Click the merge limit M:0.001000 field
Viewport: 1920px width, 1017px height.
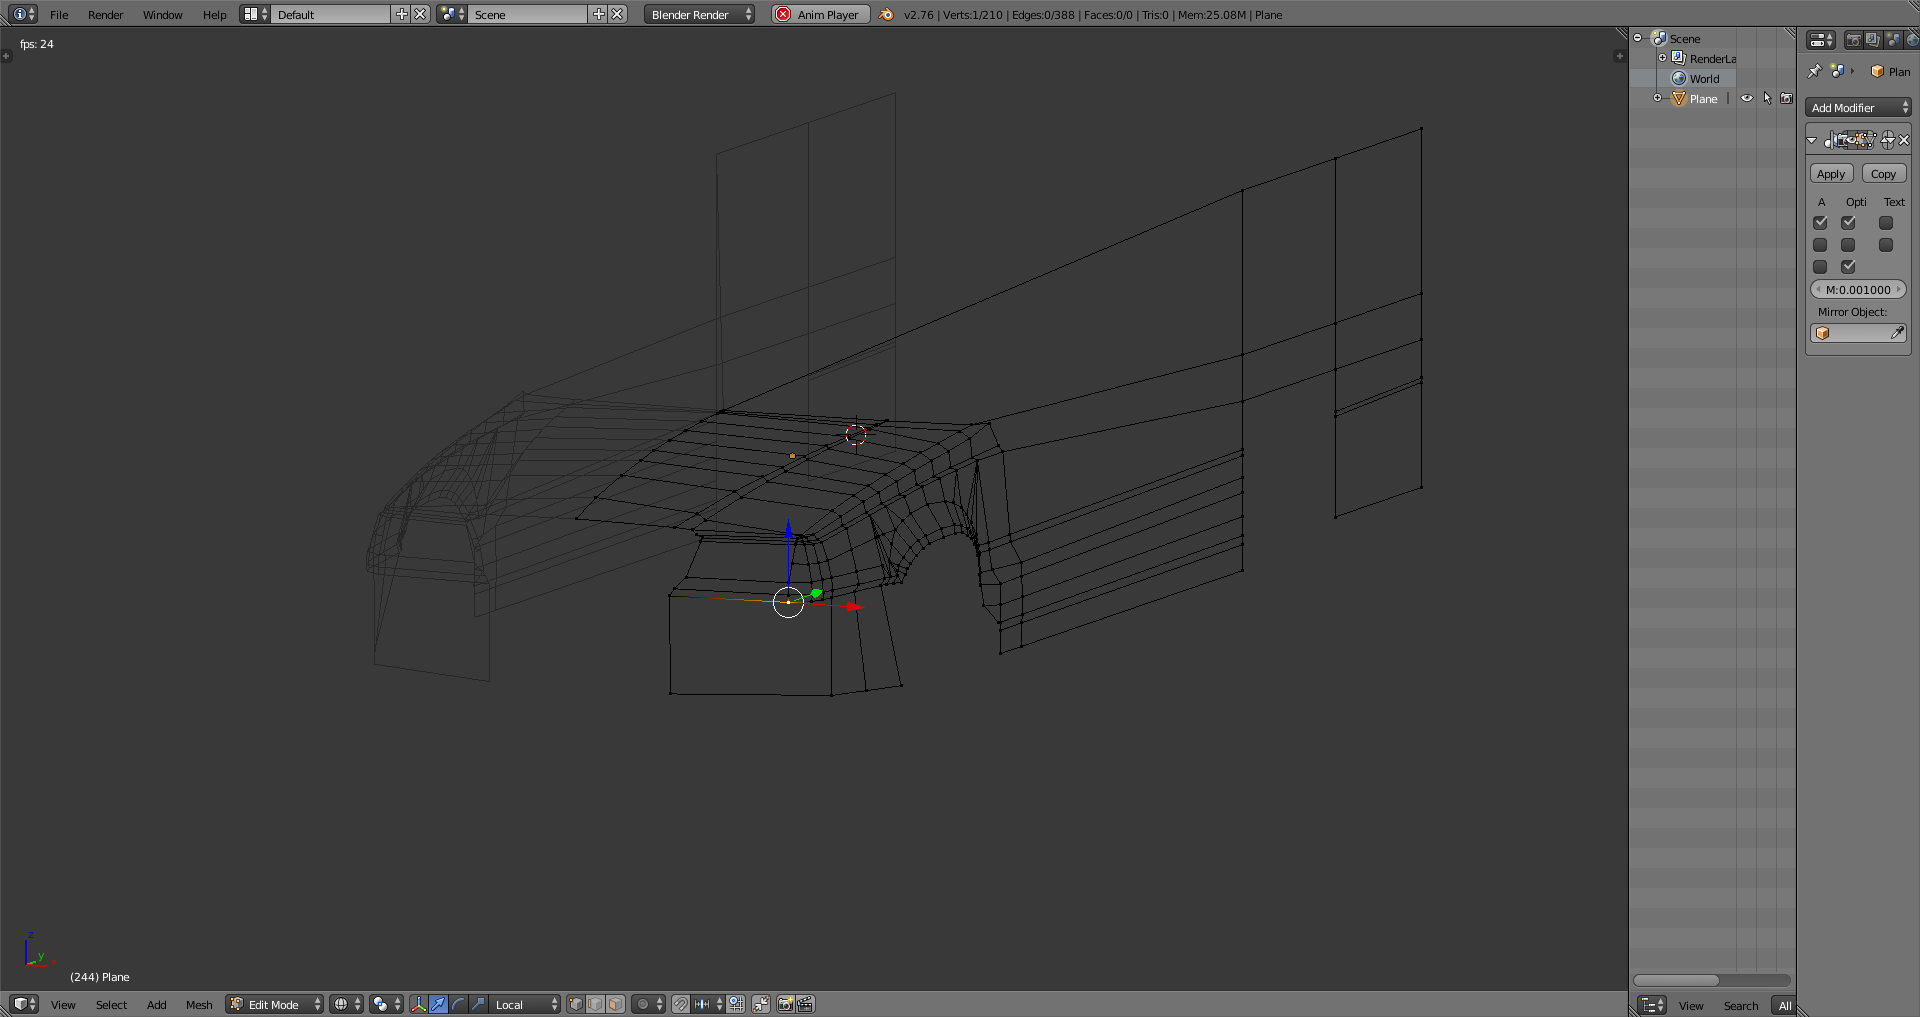tap(1858, 290)
